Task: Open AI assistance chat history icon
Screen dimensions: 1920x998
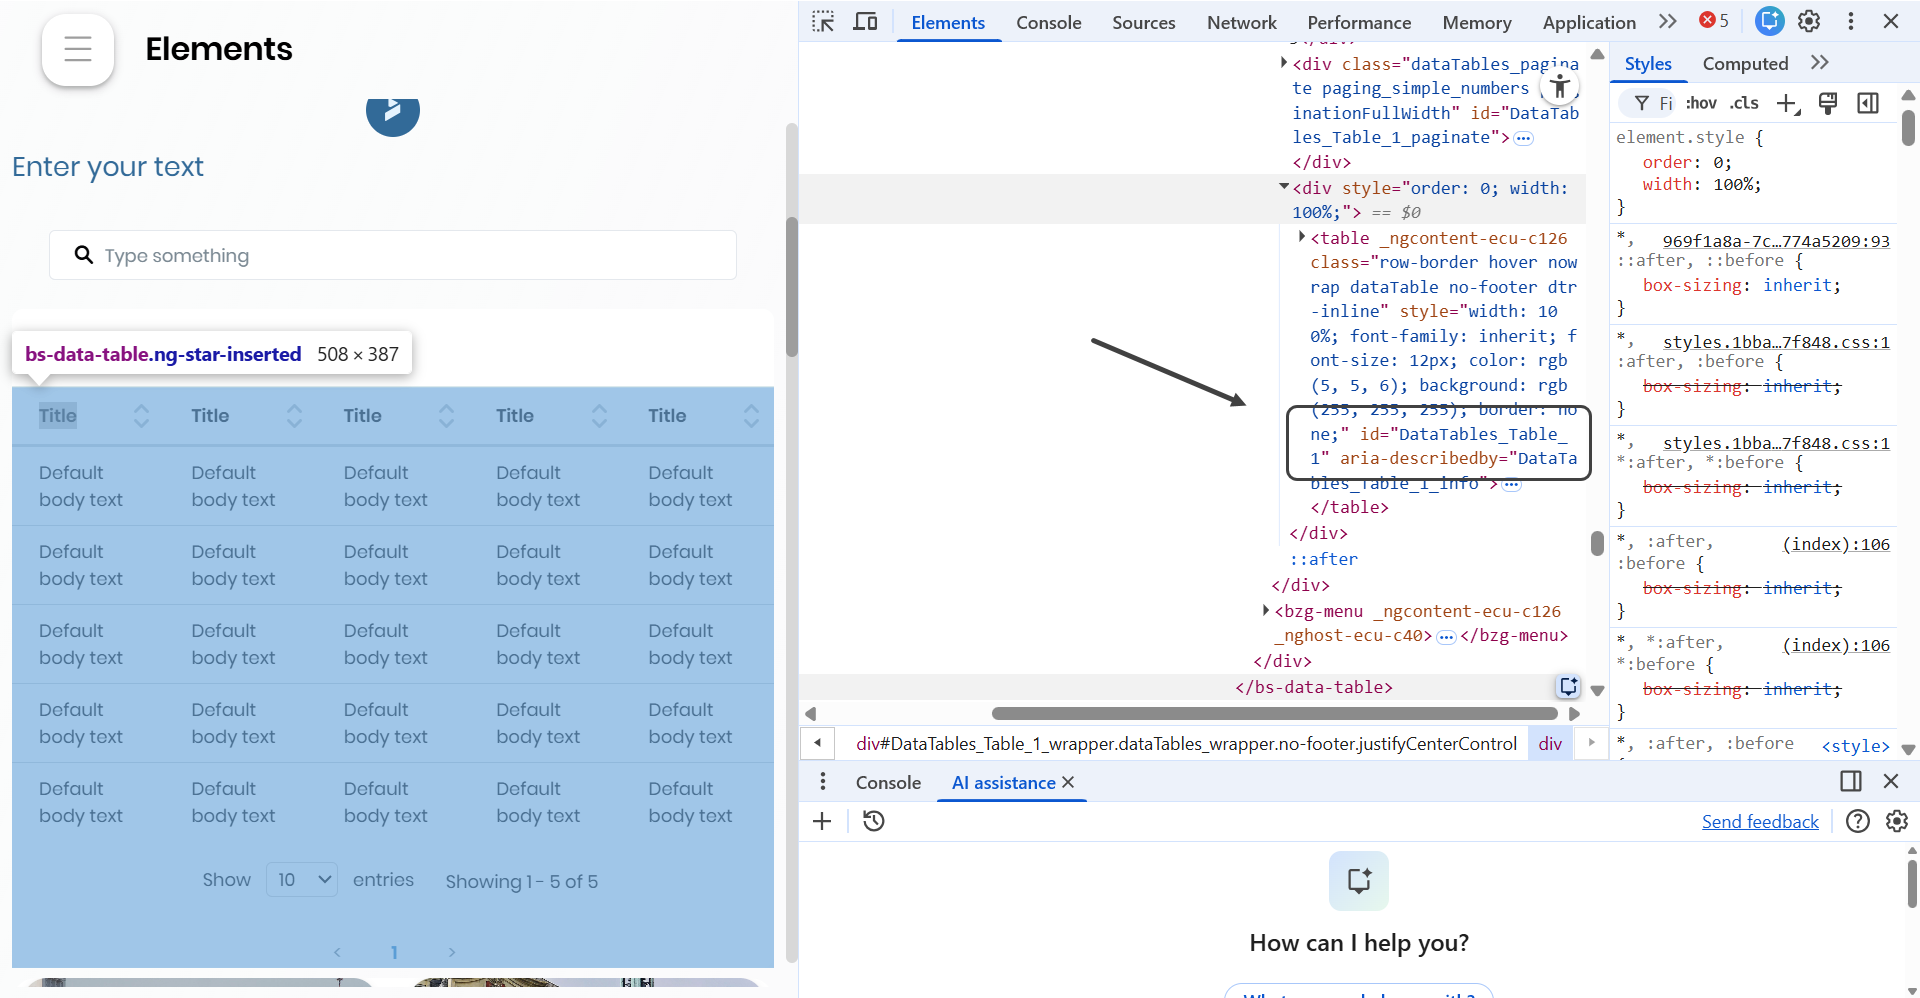Action: point(874,821)
